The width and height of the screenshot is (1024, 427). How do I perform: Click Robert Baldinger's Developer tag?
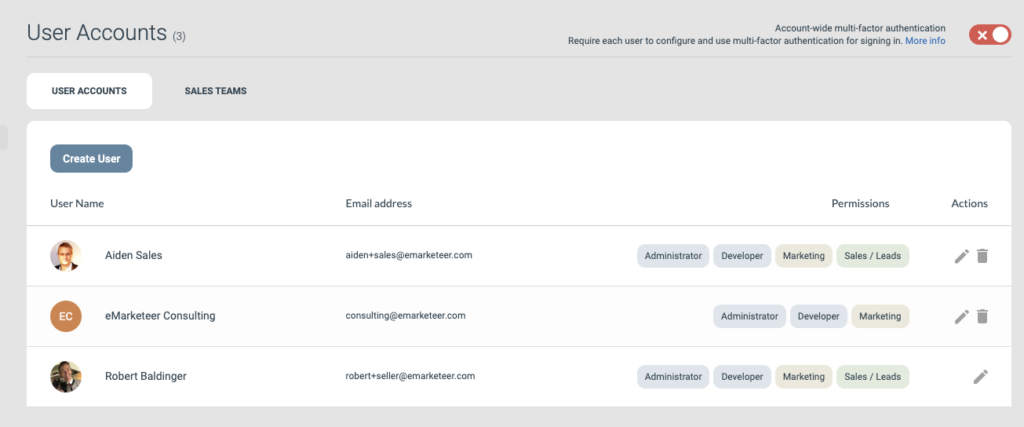pyautogui.click(x=743, y=377)
